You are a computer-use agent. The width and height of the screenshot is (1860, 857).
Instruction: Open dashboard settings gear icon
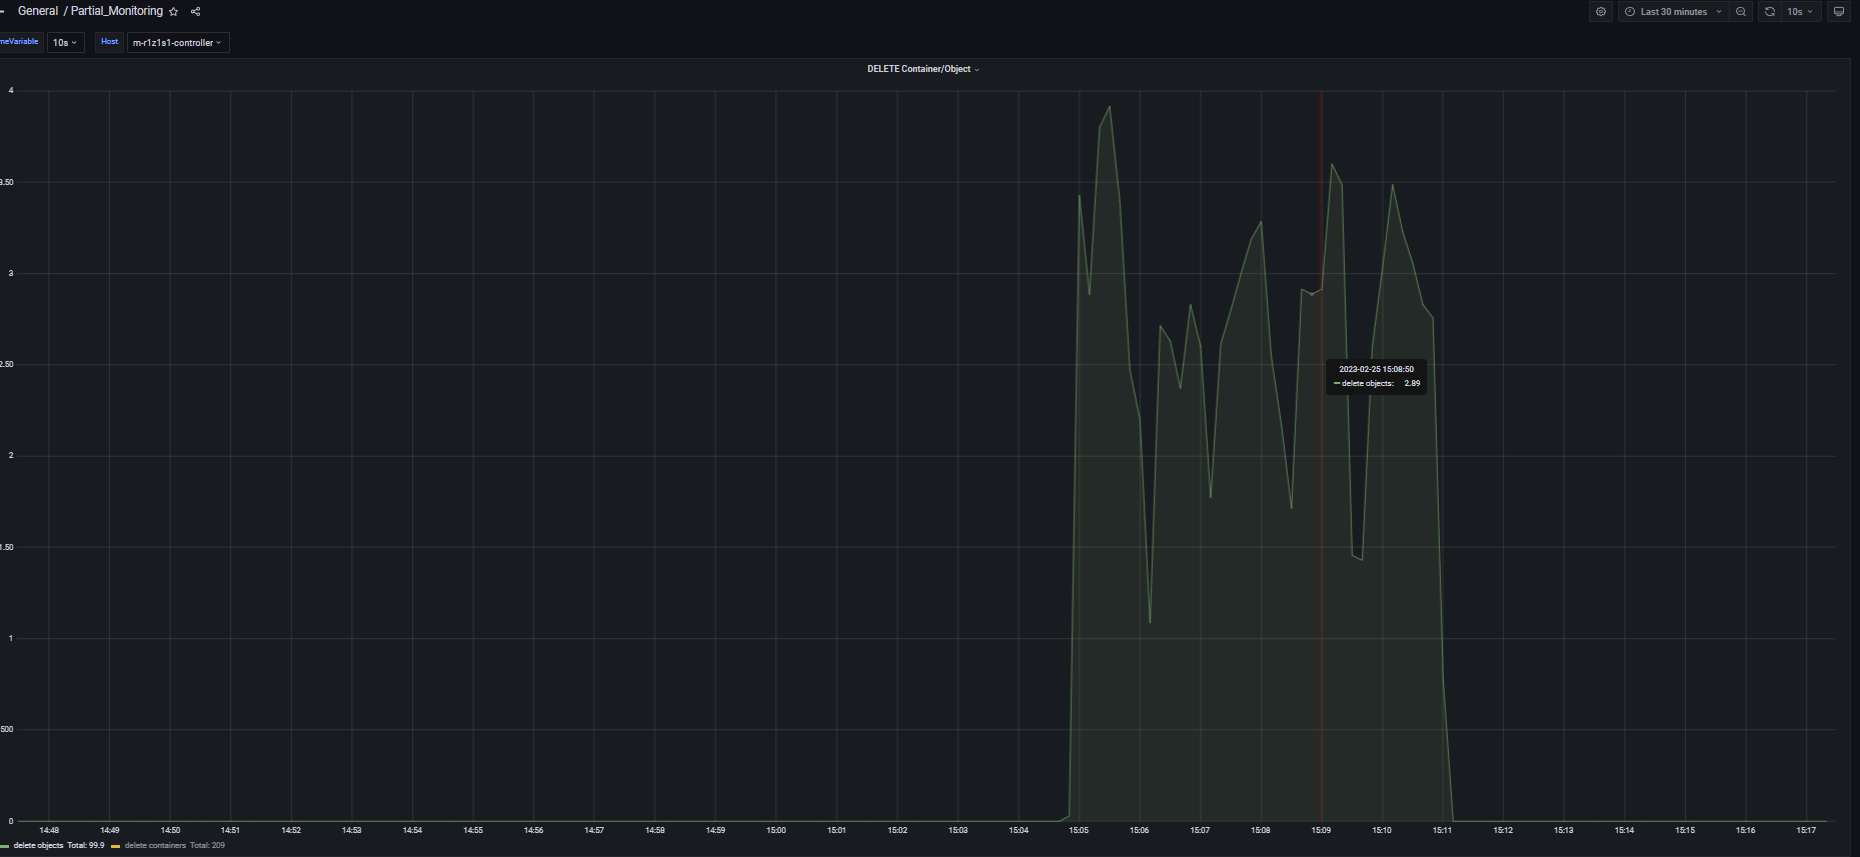coord(1601,12)
